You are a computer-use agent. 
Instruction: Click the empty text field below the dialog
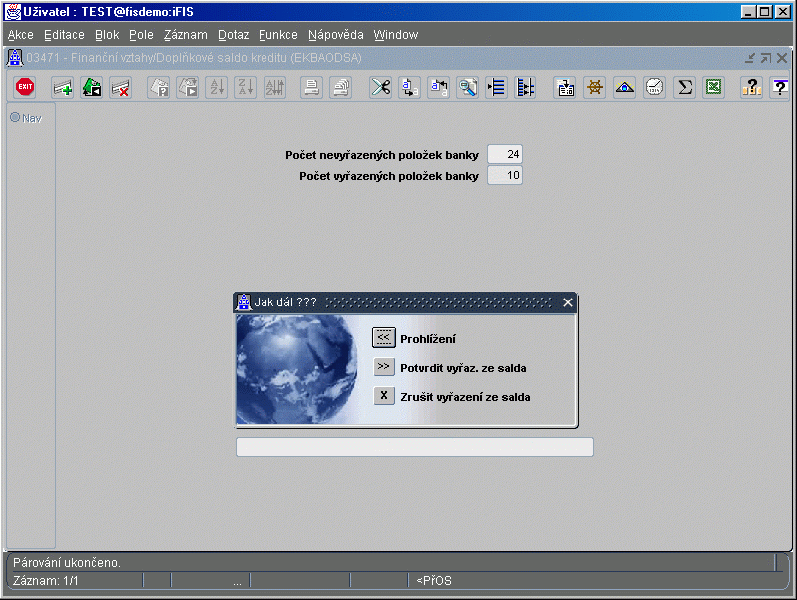tap(415, 447)
